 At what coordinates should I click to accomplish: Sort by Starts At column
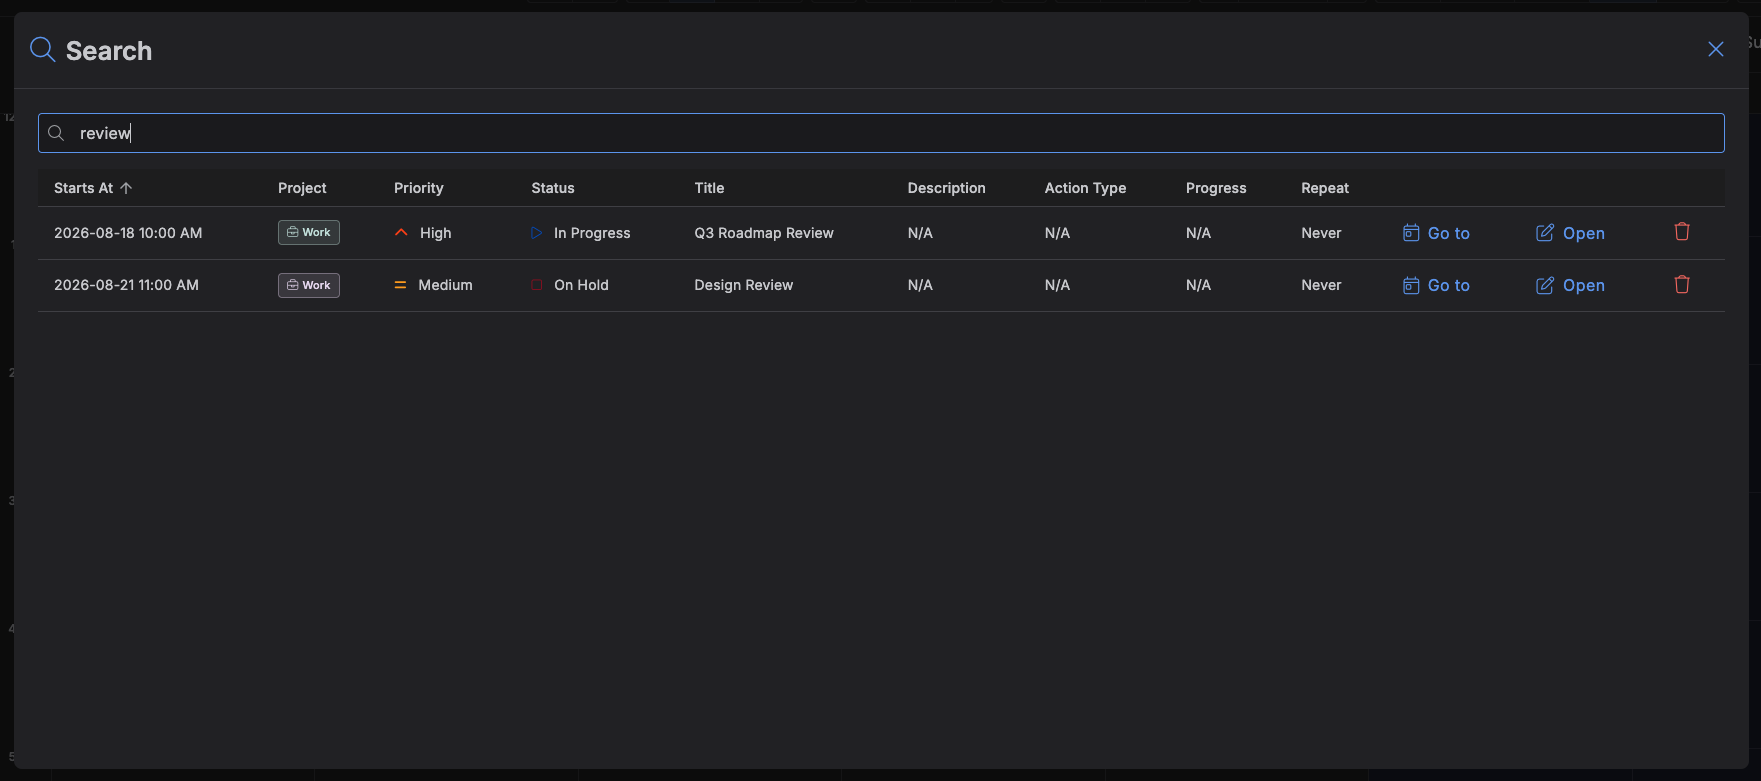93,188
